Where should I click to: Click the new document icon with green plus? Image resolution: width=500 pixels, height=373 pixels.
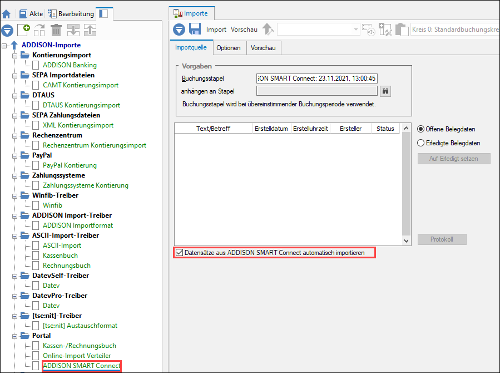point(23,30)
